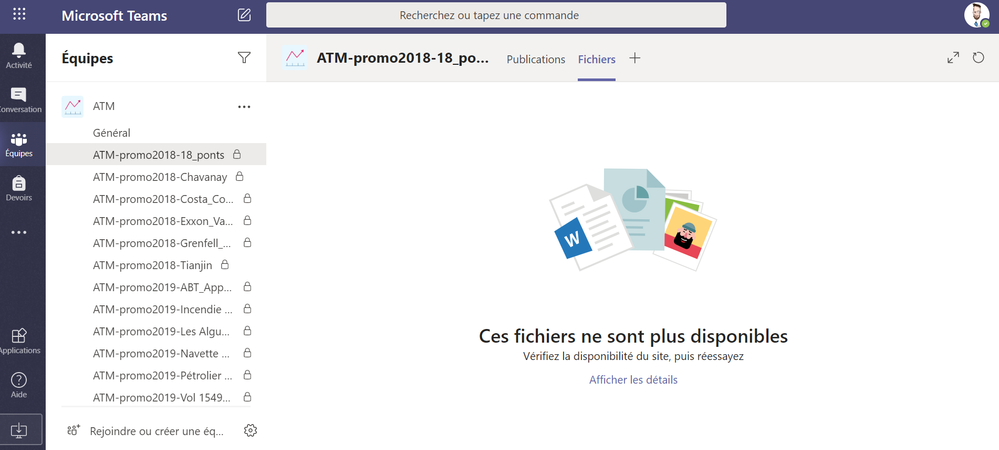The image size is (999, 450).
Task: Open Activité in the left rail
Action: click(x=19, y=56)
